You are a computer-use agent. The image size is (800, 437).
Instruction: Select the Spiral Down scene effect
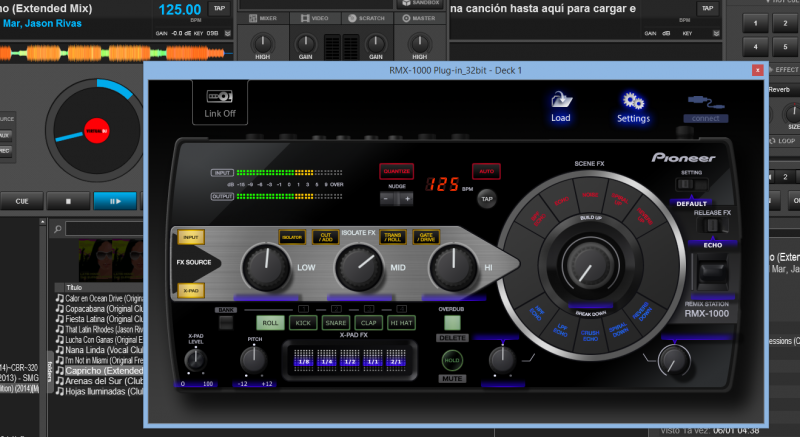pos(619,329)
